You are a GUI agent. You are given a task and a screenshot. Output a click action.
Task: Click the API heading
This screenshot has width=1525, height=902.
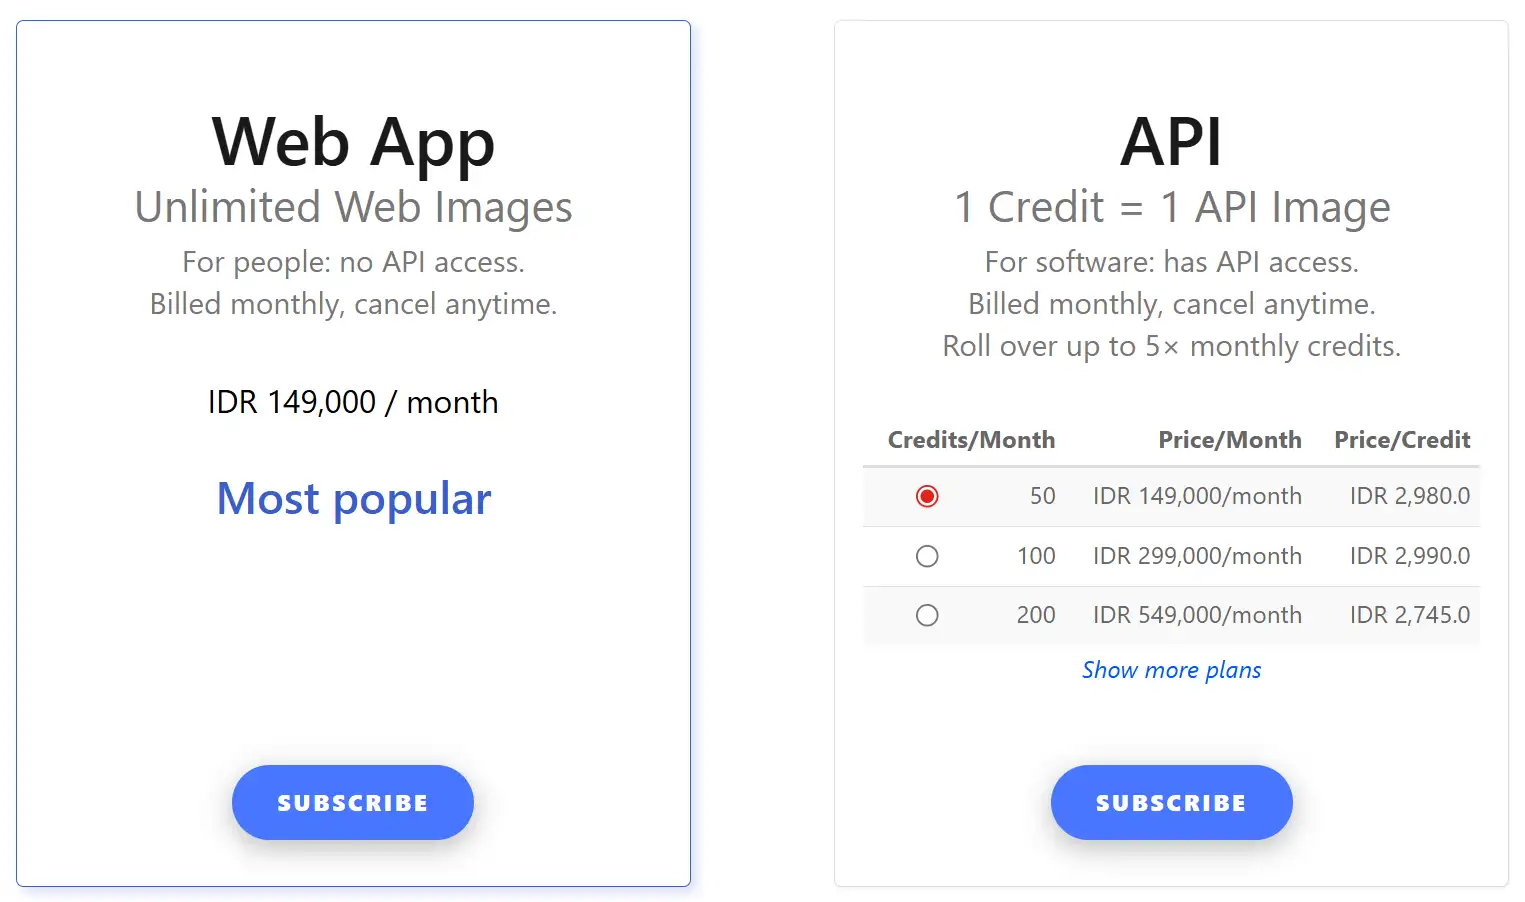1171,142
